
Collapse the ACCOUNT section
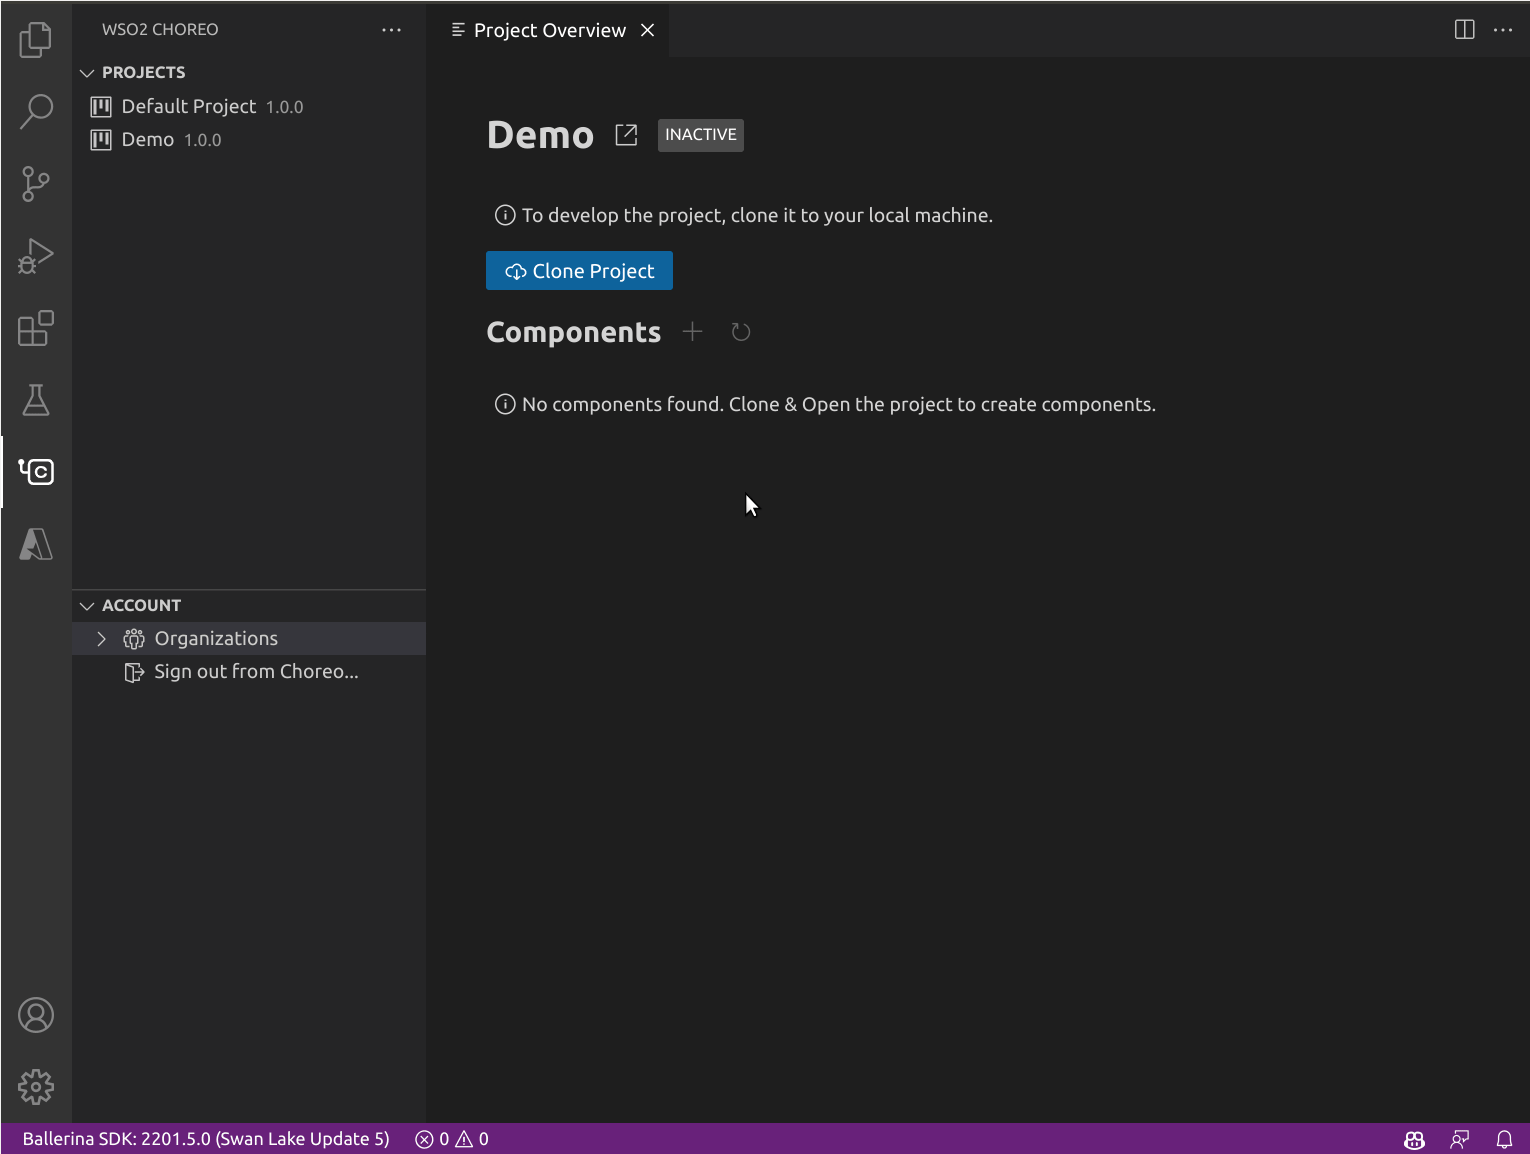coord(87,606)
